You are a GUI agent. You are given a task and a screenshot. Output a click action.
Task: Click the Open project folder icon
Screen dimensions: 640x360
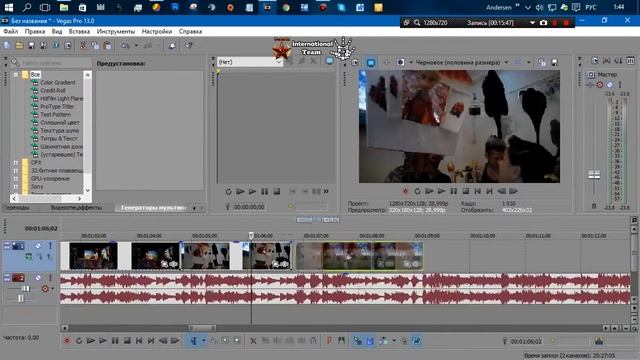19,45
